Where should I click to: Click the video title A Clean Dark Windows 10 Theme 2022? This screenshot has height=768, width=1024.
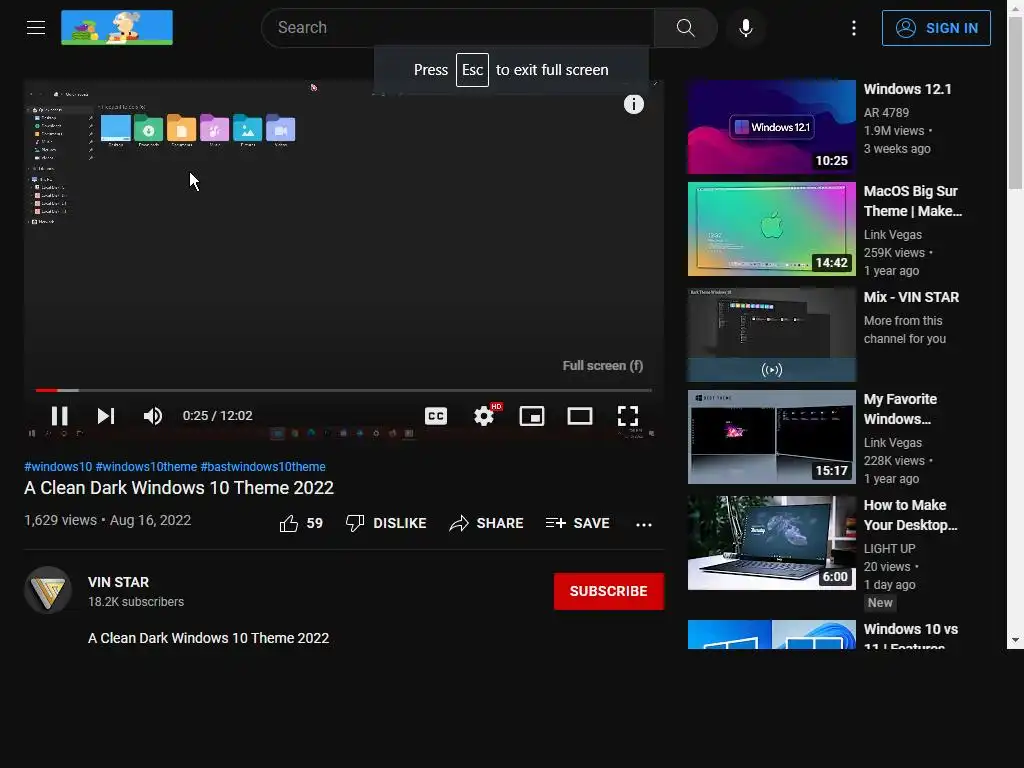point(179,488)
